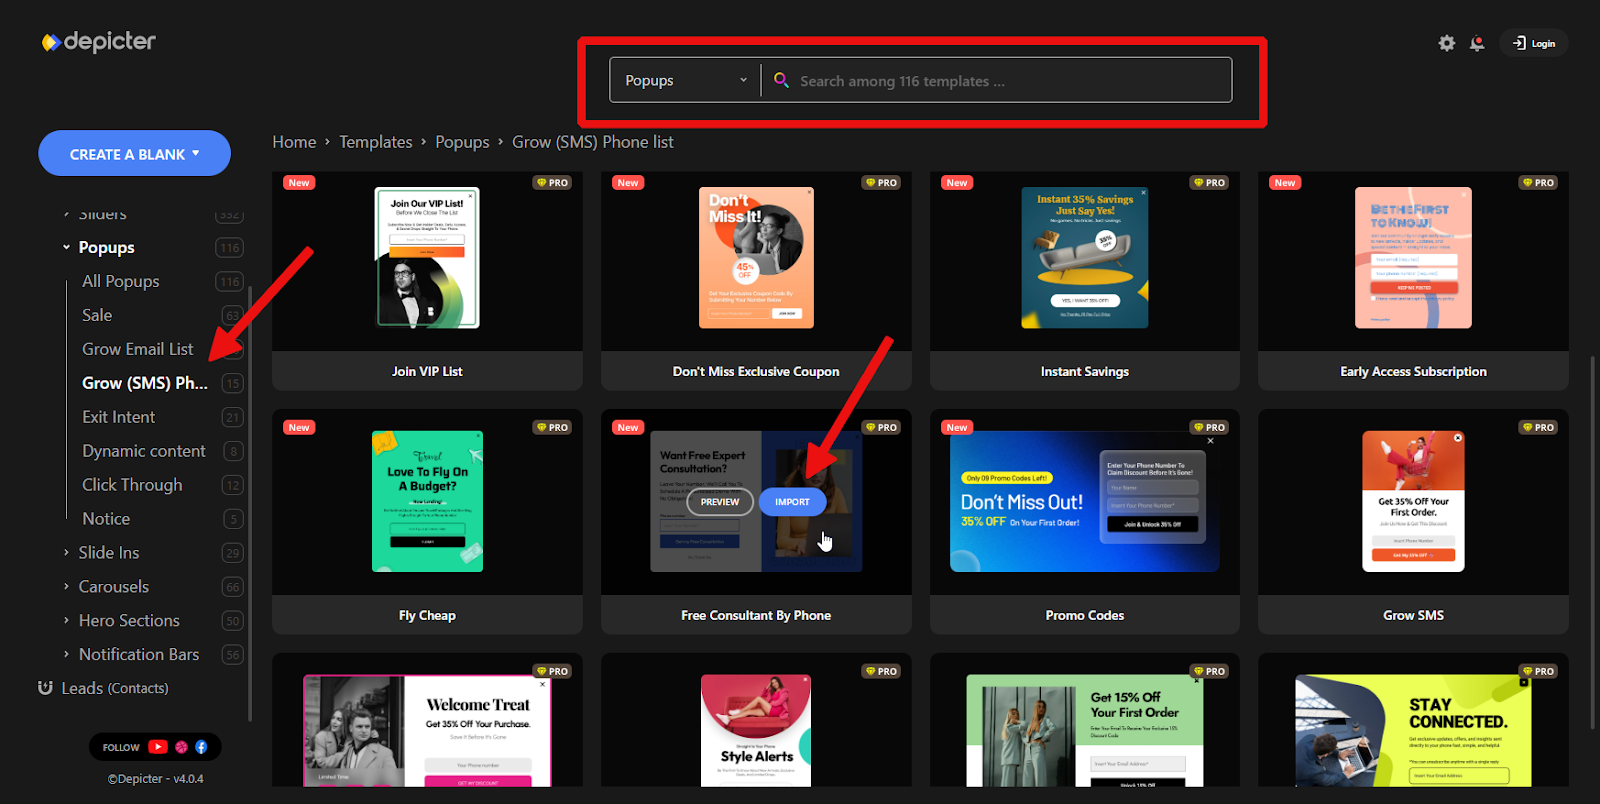This screenshot has width=1600, height=804.
Task: Click PRO badge on Join VIP List card
Action: point(552,183)
